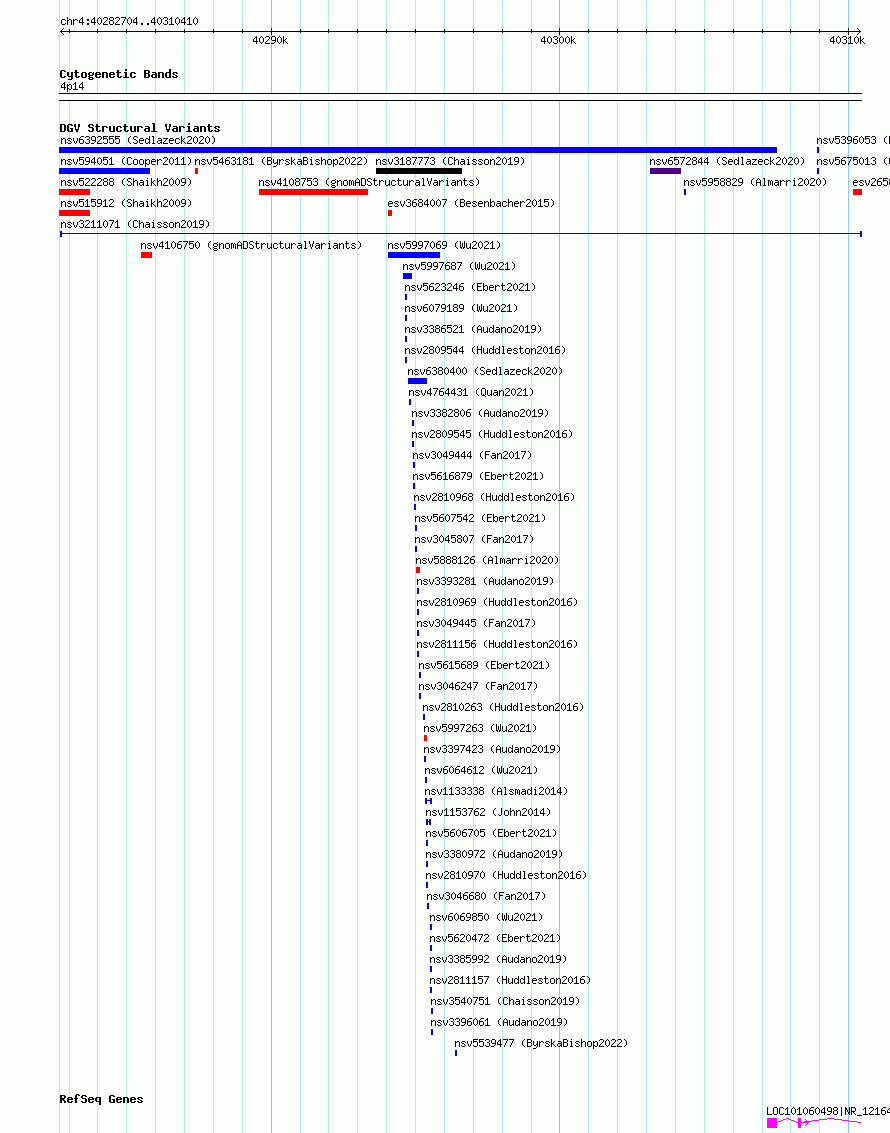Open nsv5997069 (Wu2021) label
Screen dimensions: 890x1133
point(444,245)
